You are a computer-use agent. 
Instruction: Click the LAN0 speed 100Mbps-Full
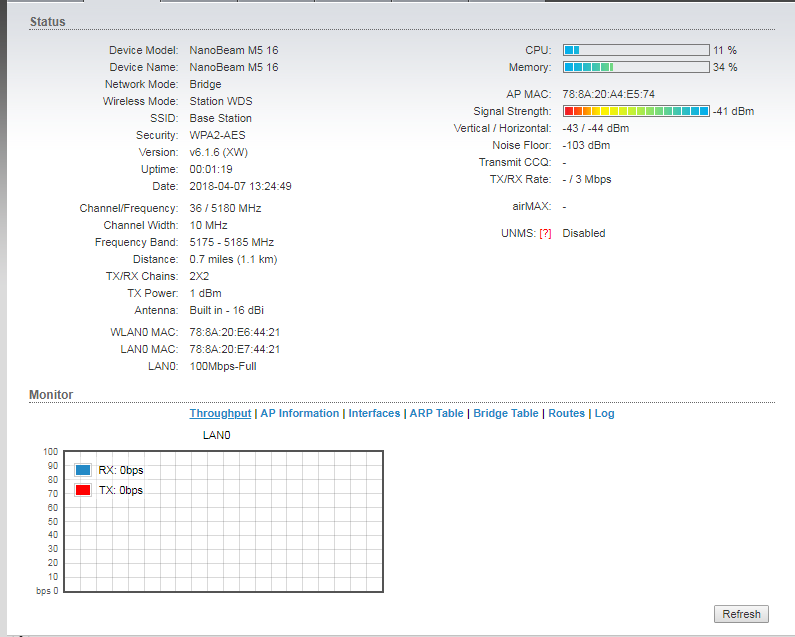coord(223,366)
